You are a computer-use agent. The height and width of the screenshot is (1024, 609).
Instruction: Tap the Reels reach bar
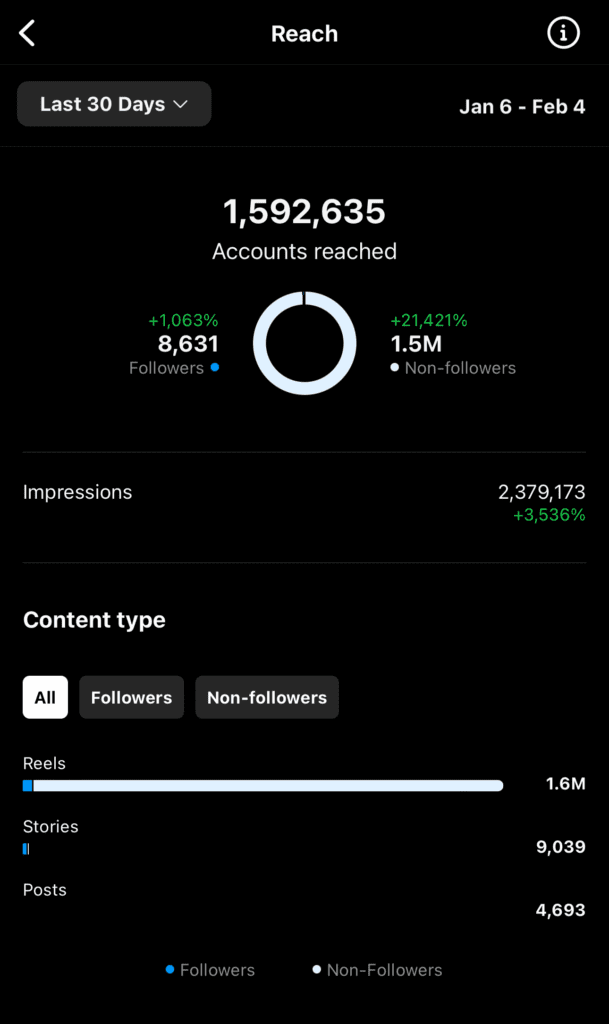pyautogui.click(x=263, y=786)
